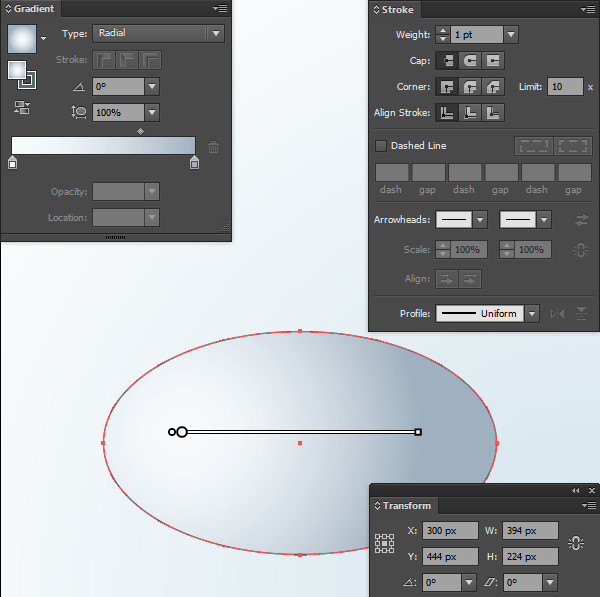
Task: Open the gradient angle dropdown
Action: click(152, 86)
